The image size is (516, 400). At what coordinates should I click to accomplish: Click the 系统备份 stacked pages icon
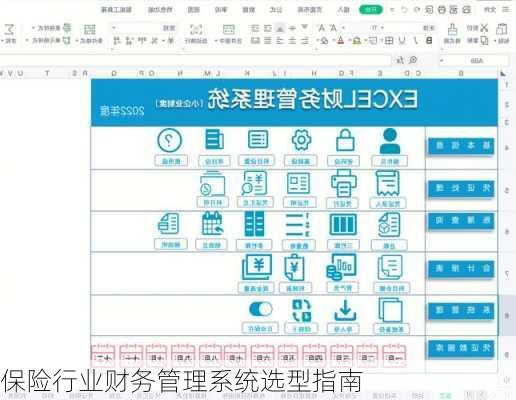click(390, 310)
